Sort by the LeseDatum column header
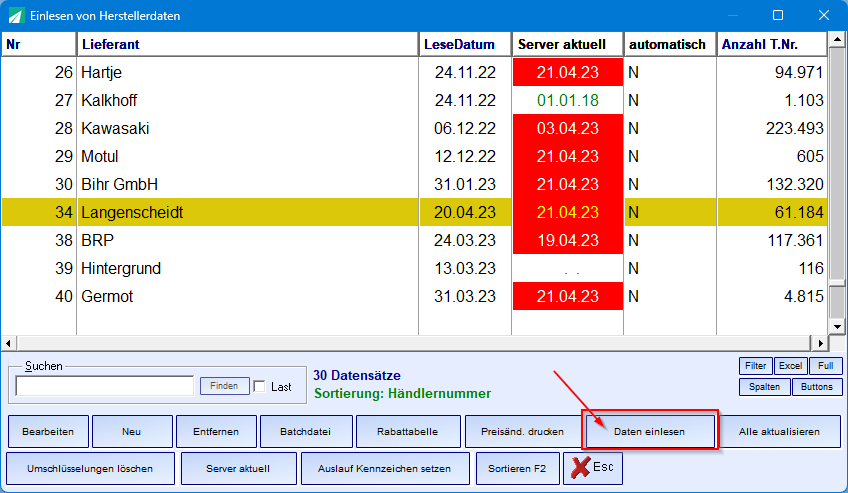Viewport: 848px width, 493px height. tap(465, 44)
